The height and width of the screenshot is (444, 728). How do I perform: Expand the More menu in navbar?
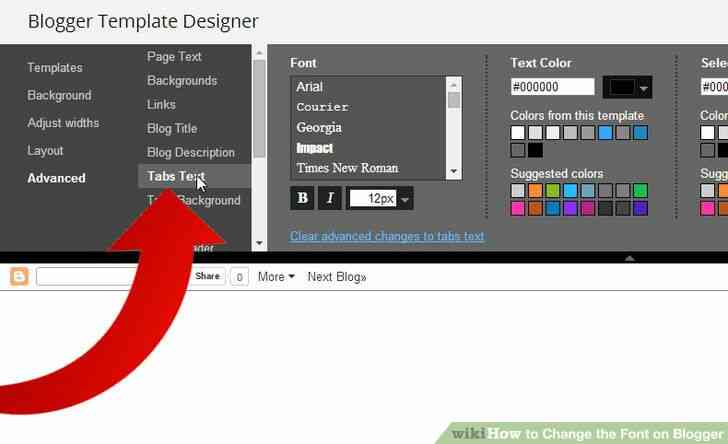point(276,277)
